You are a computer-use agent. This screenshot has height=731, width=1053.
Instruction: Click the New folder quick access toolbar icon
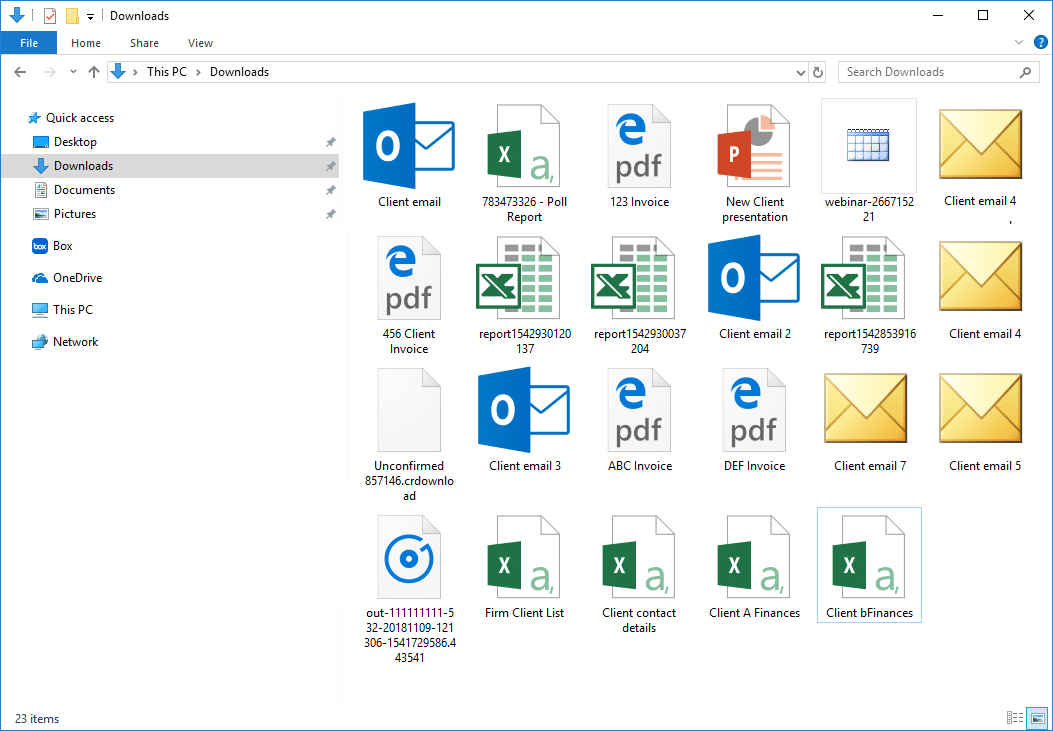tap(72, 15)
